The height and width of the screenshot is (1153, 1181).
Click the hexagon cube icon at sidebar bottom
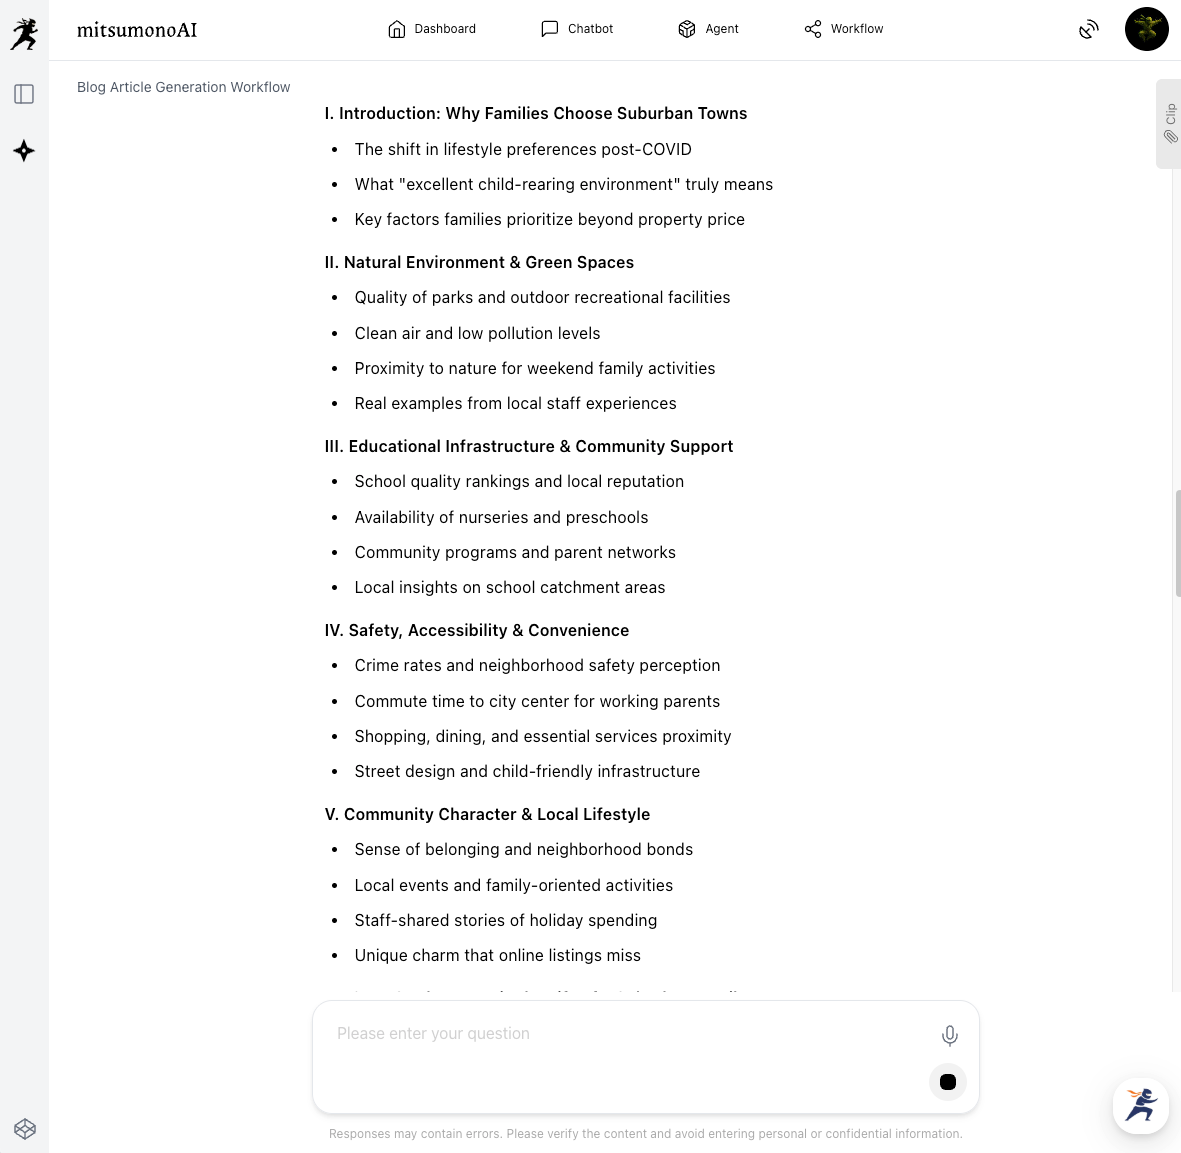[x=25, y=1129]
